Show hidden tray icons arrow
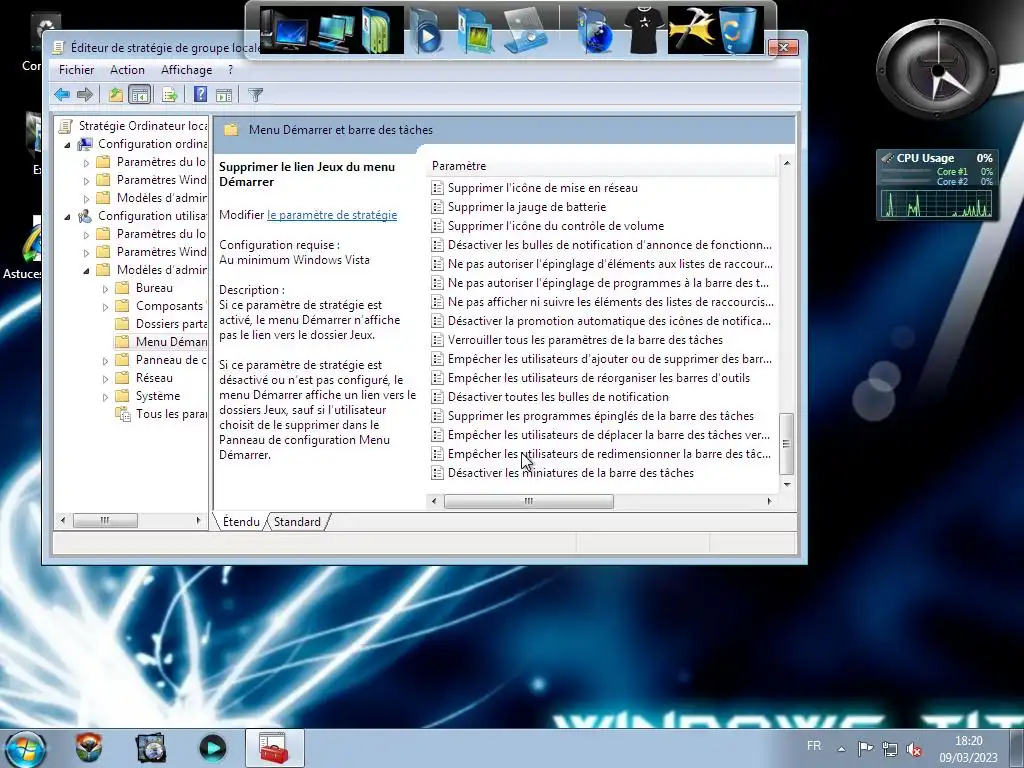Image resolution: width=1024 pixels, height=768 pixels. click(x=842, y=749)
